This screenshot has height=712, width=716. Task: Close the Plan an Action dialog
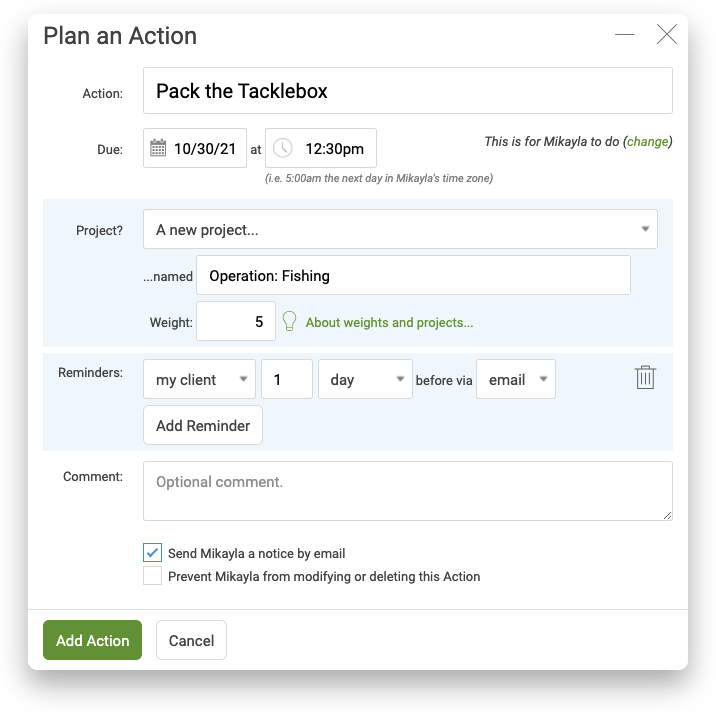(x=666, y=34)
